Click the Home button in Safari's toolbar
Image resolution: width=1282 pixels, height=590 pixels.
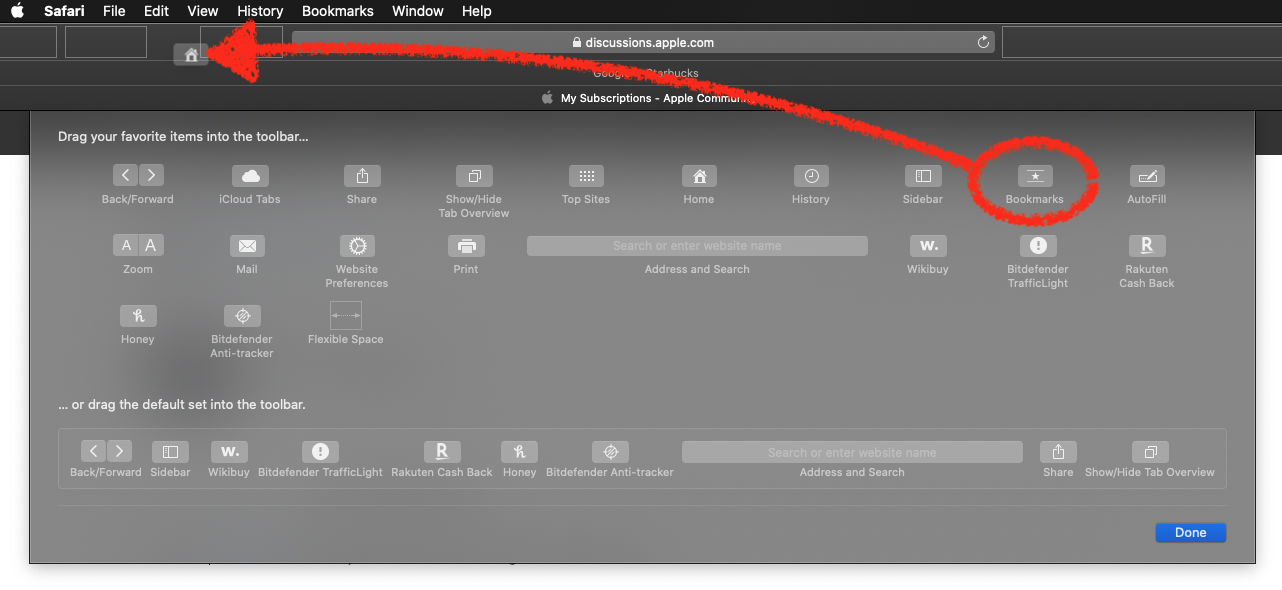191,55
